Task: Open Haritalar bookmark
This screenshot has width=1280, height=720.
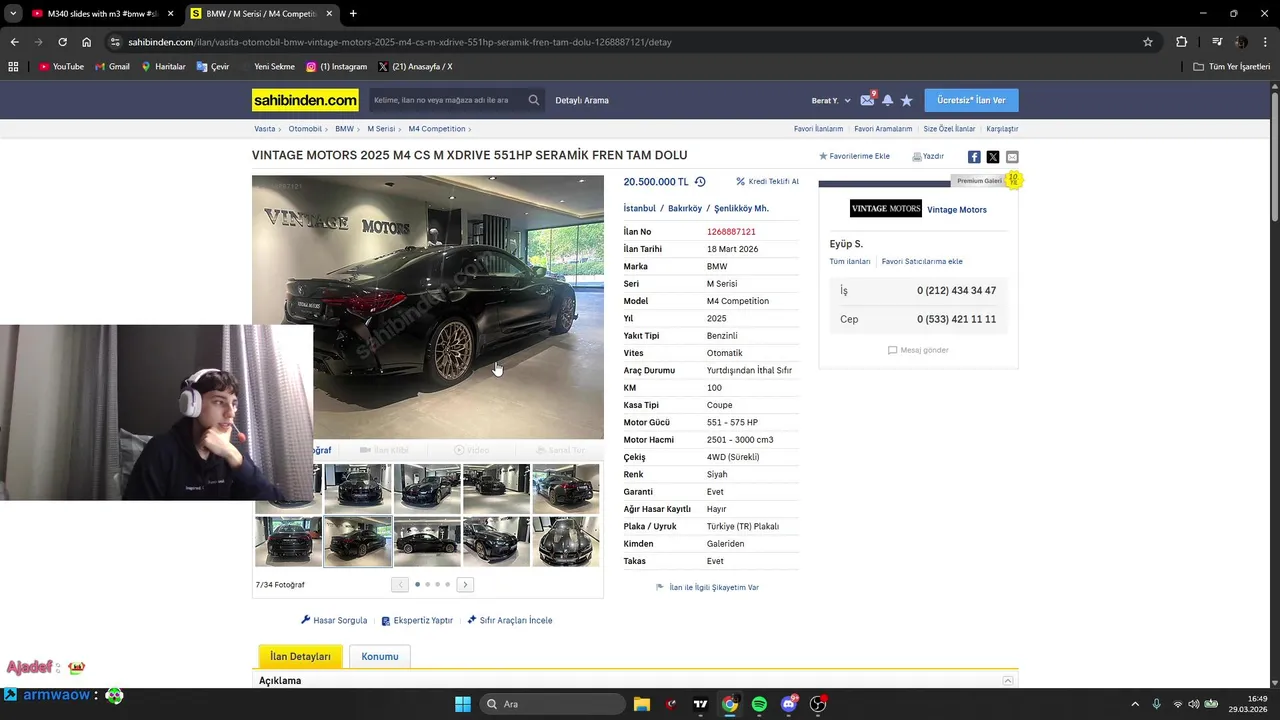Action: 163,67
